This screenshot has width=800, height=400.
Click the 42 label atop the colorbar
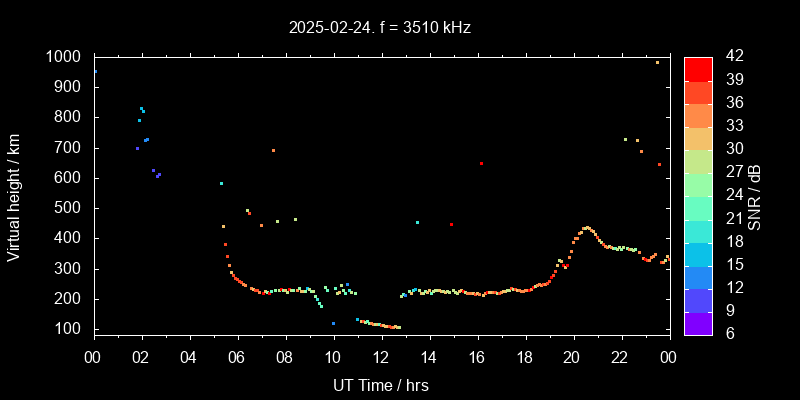click(732, 57)
